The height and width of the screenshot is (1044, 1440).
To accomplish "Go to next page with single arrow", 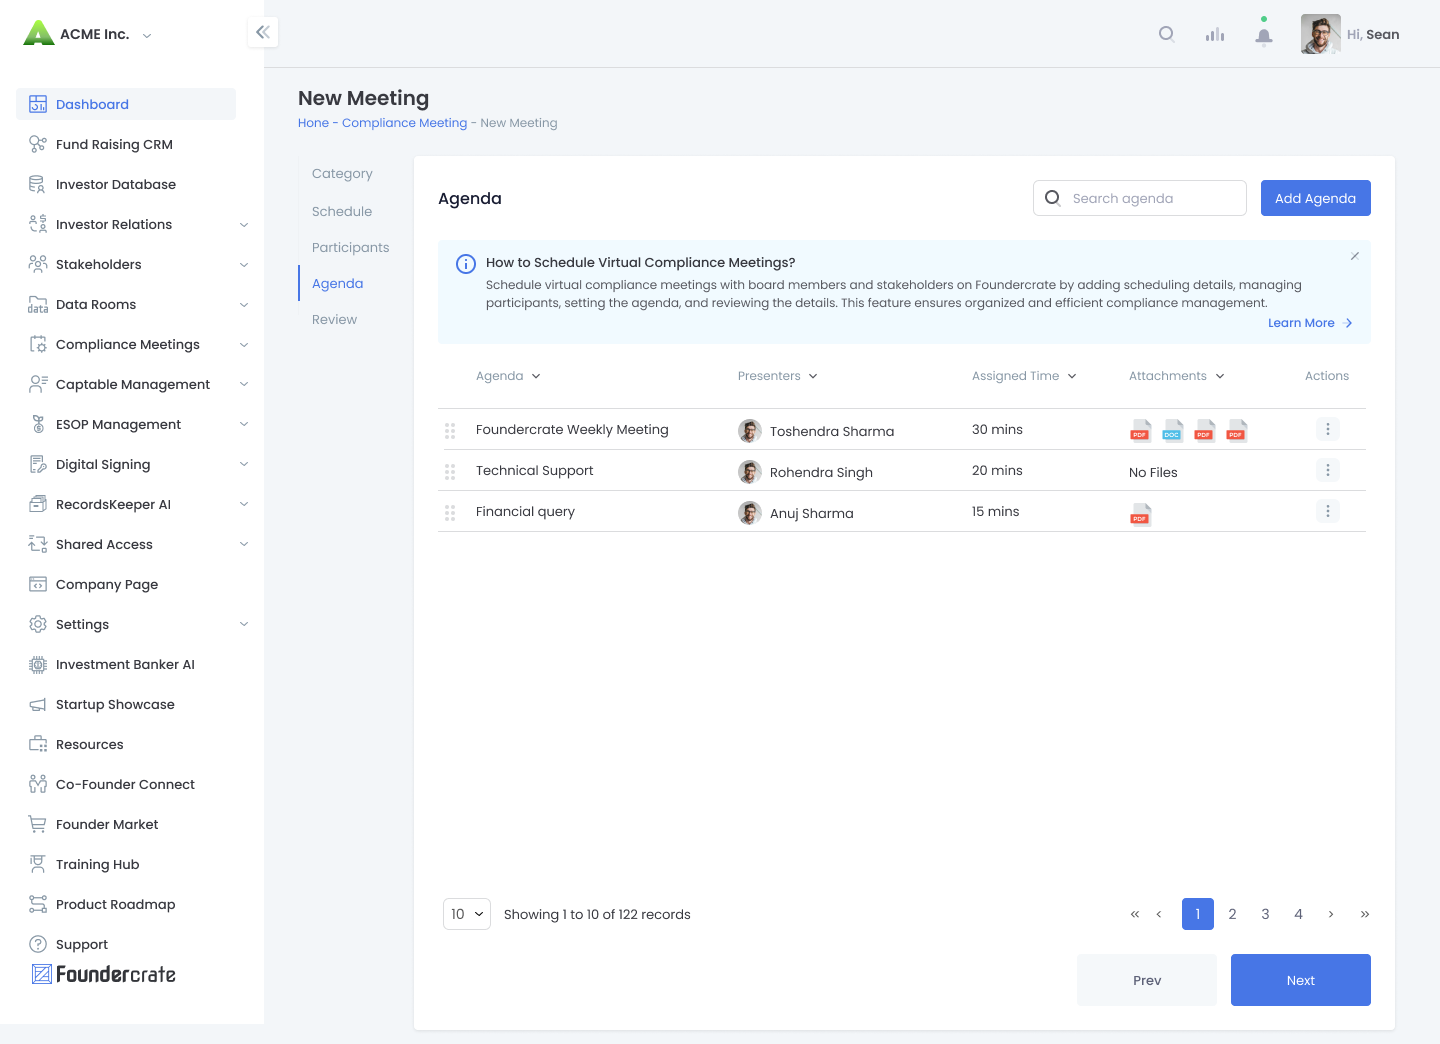I will click(x=1331, y=914).
